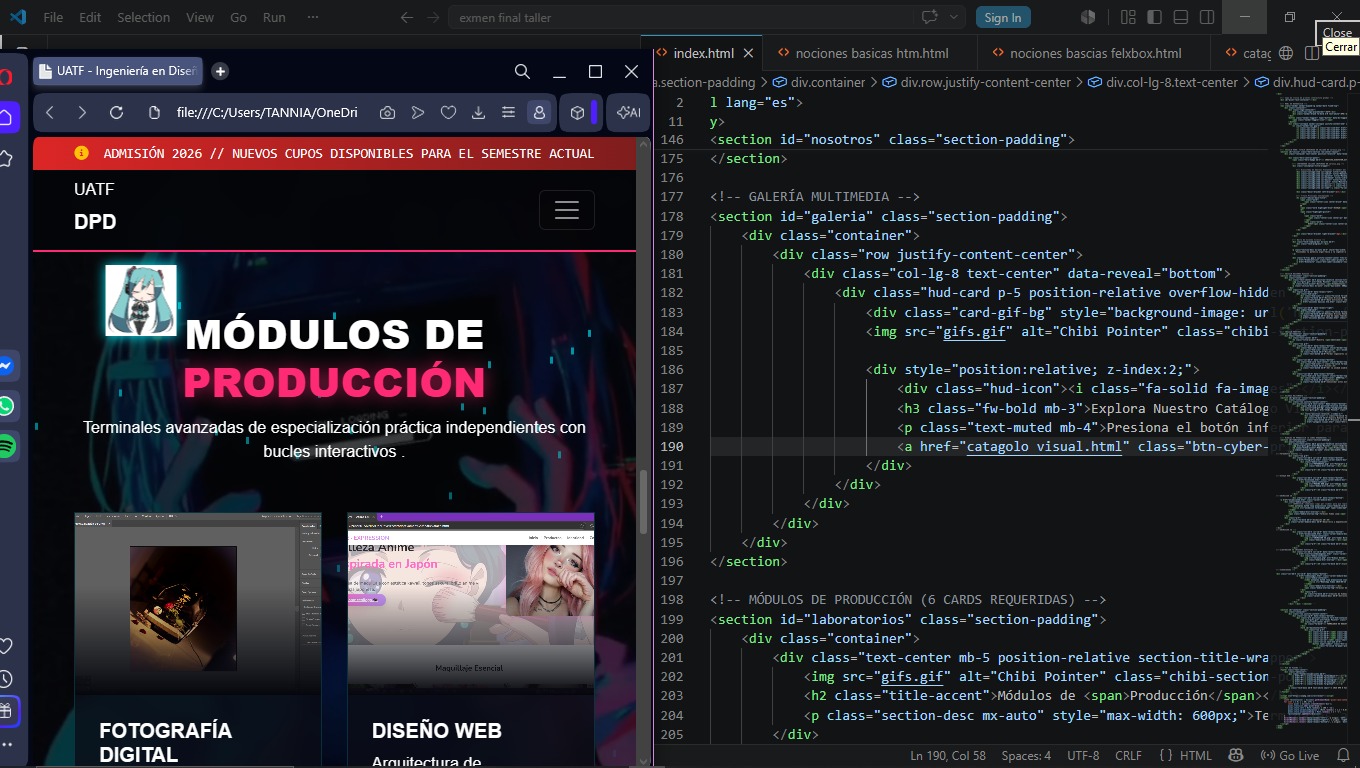Change indentation via 'Spaces: 4'
1360x768 pixels.
pyautogui.click(x=1026, y=755)
